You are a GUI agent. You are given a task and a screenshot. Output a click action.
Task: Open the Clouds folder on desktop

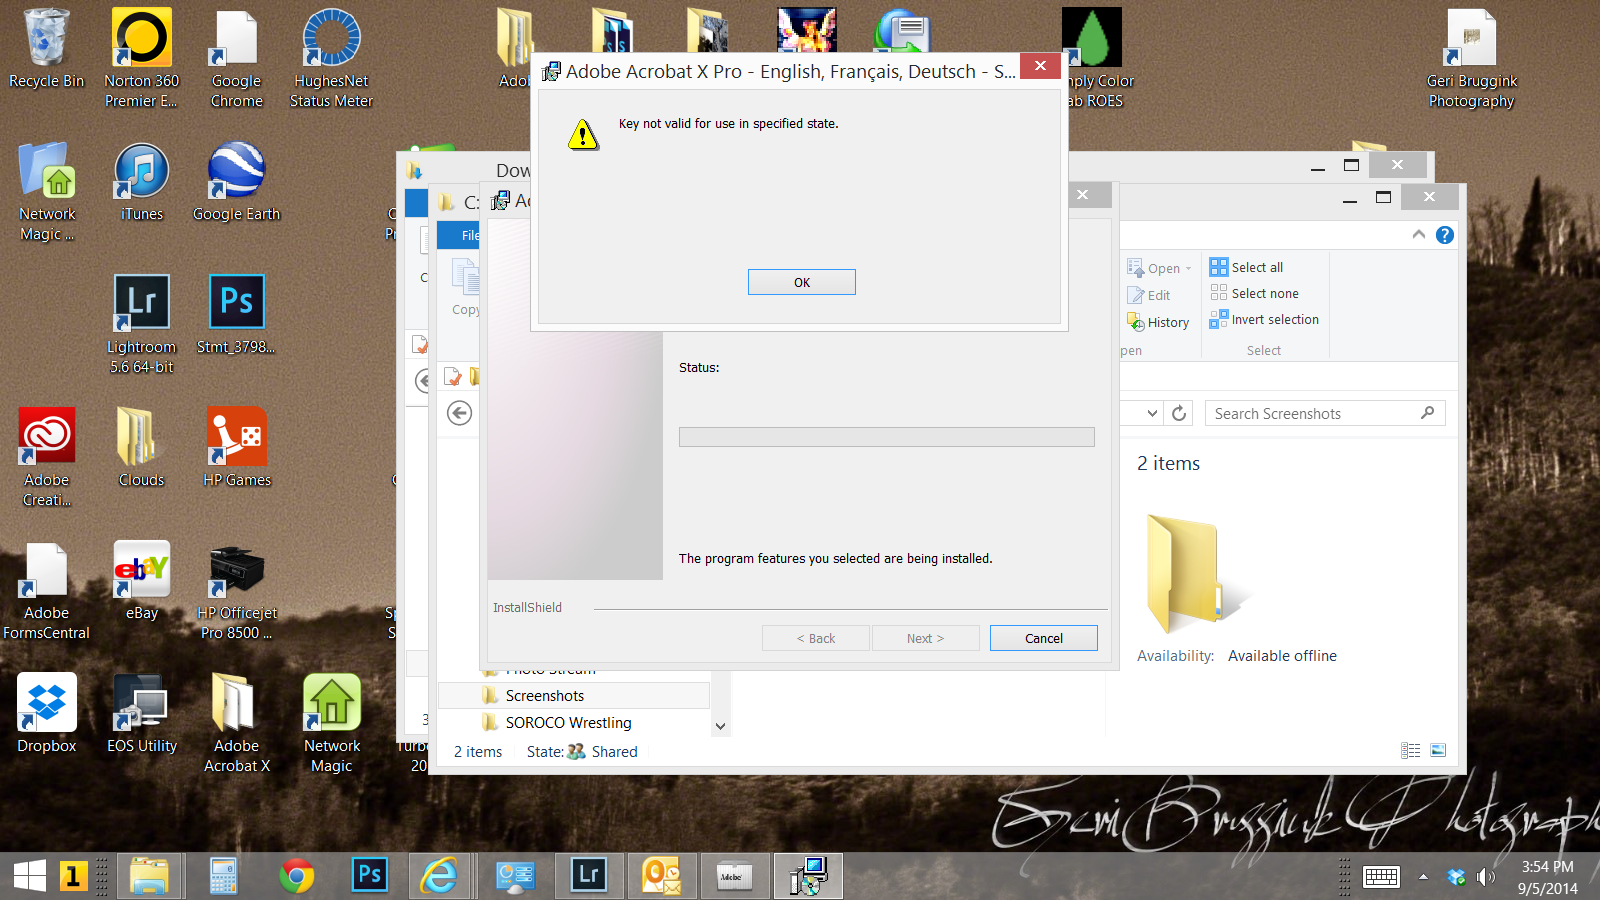tap(141, 447)
